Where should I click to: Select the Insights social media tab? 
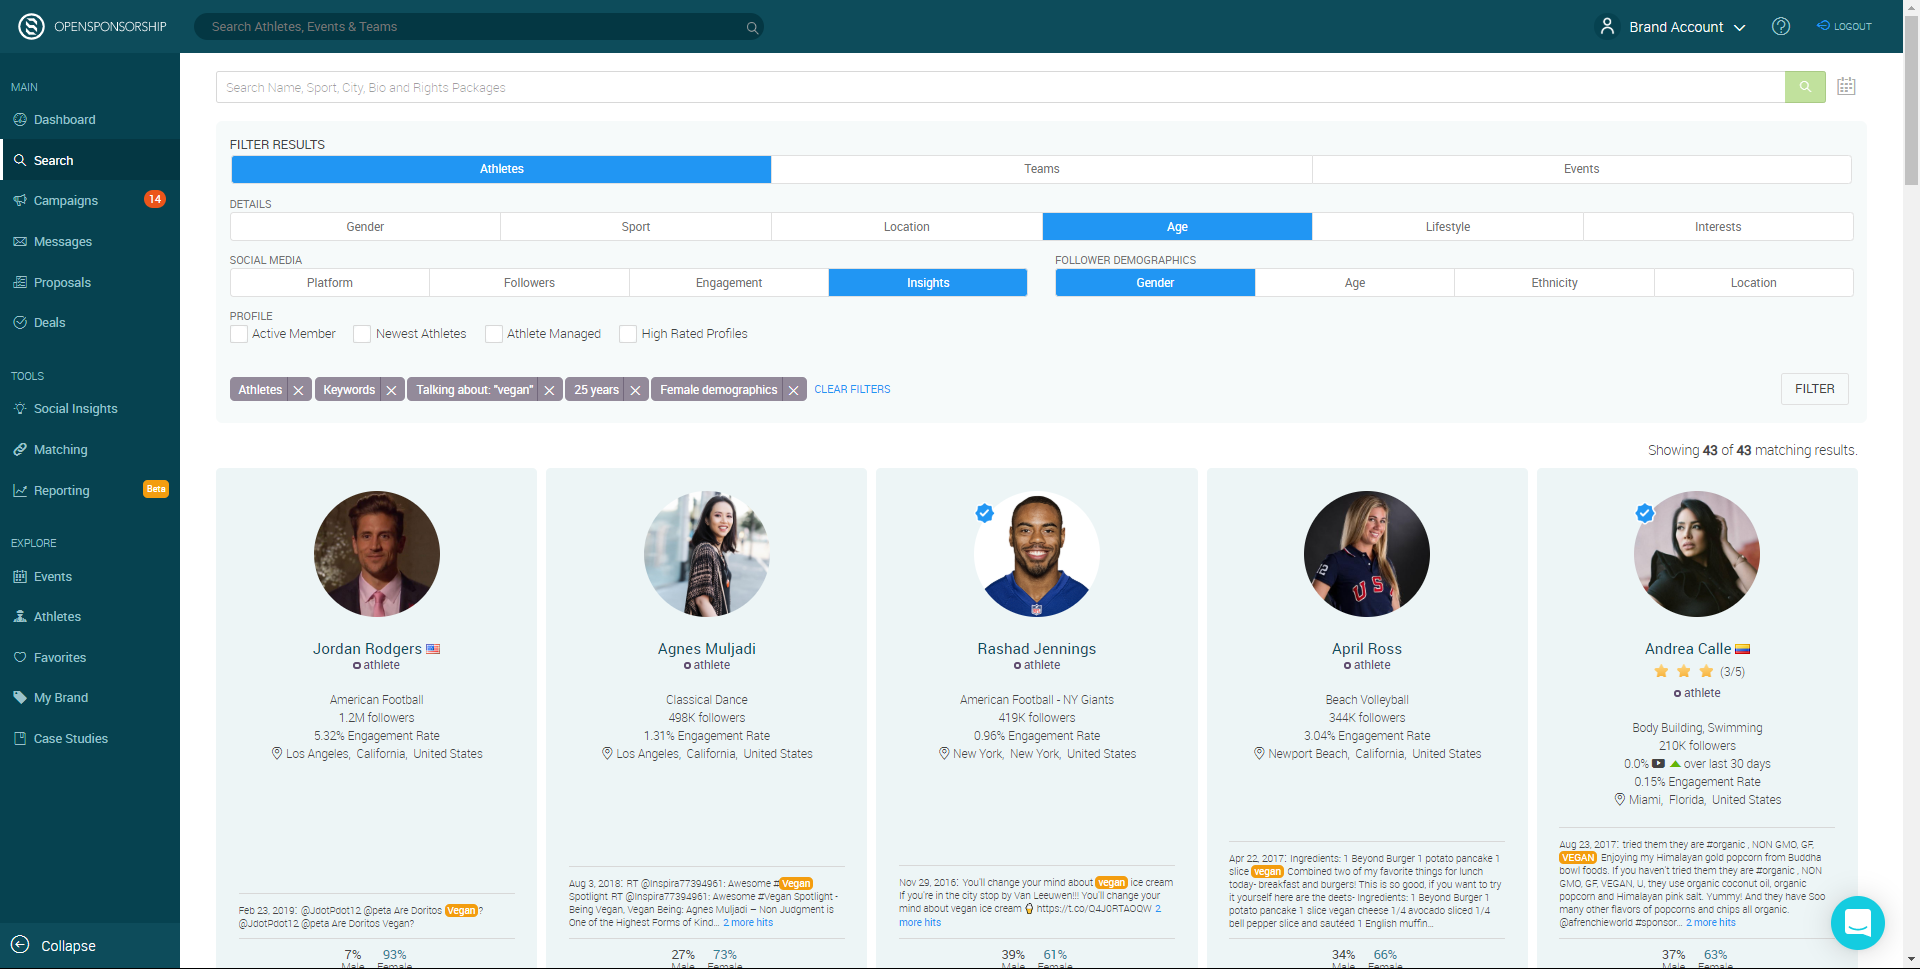928,283
